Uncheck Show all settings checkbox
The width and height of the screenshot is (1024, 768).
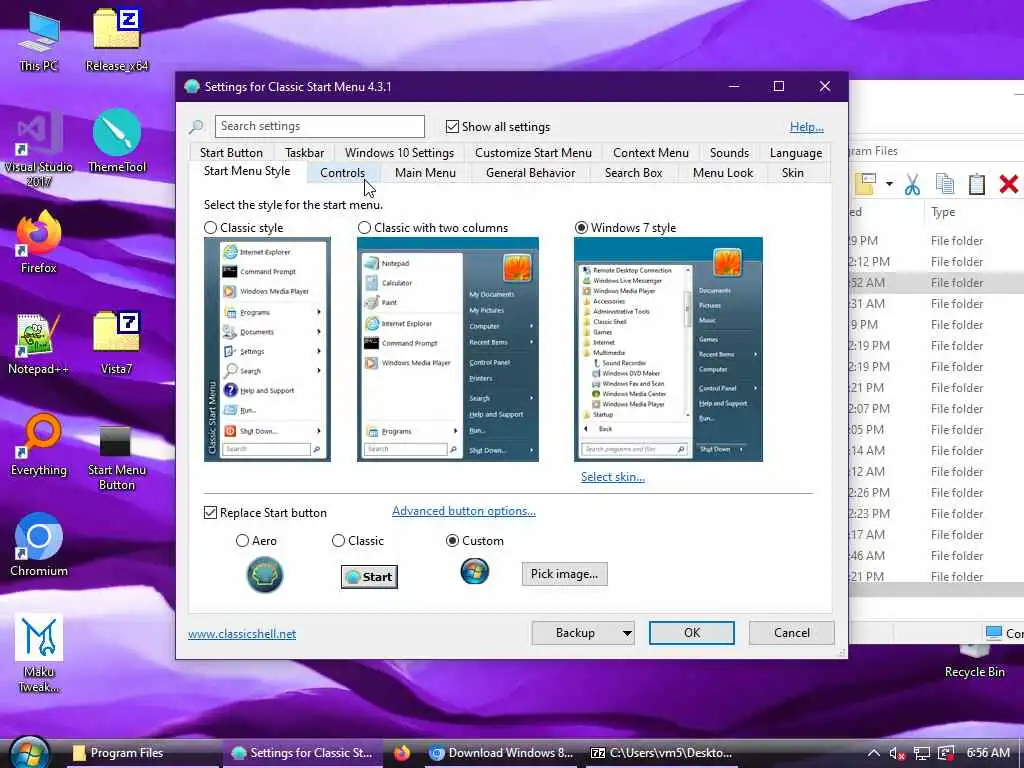[452, 127]
